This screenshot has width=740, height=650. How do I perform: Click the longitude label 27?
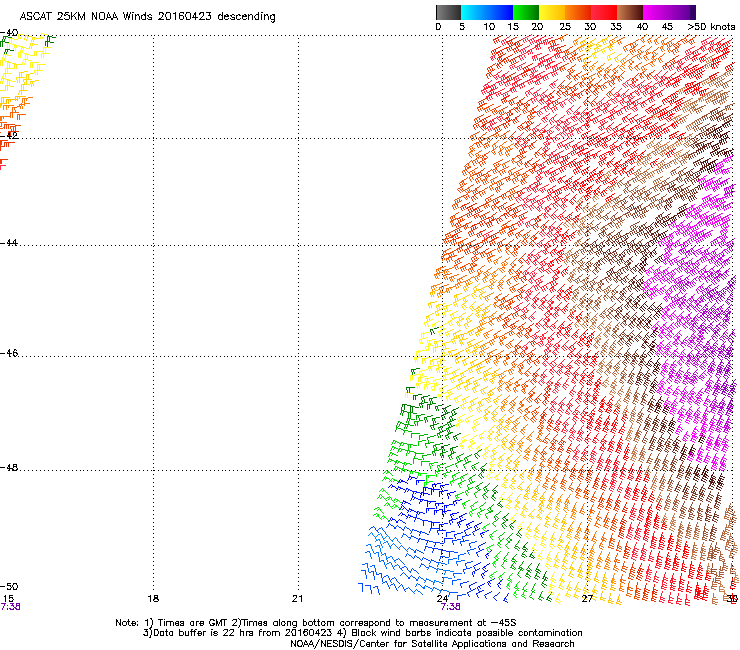(x=587, y=599)
